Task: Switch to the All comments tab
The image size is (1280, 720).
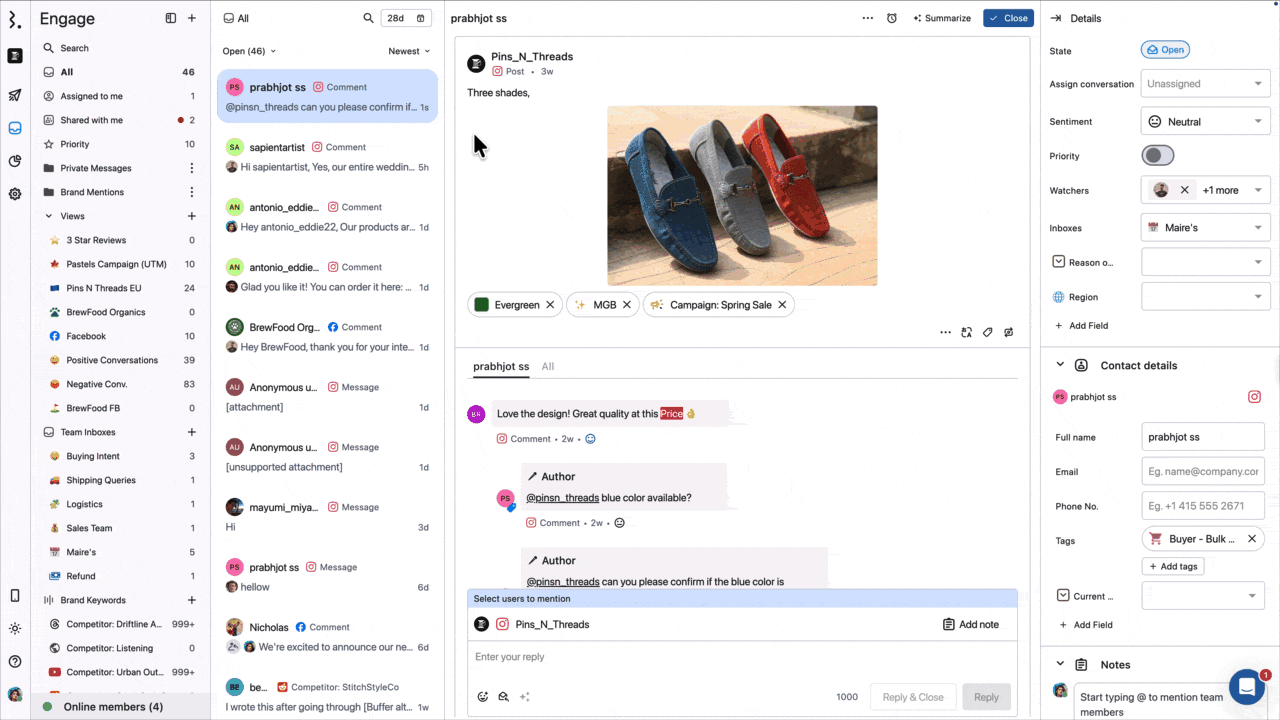Action: (x=548, y=366)
